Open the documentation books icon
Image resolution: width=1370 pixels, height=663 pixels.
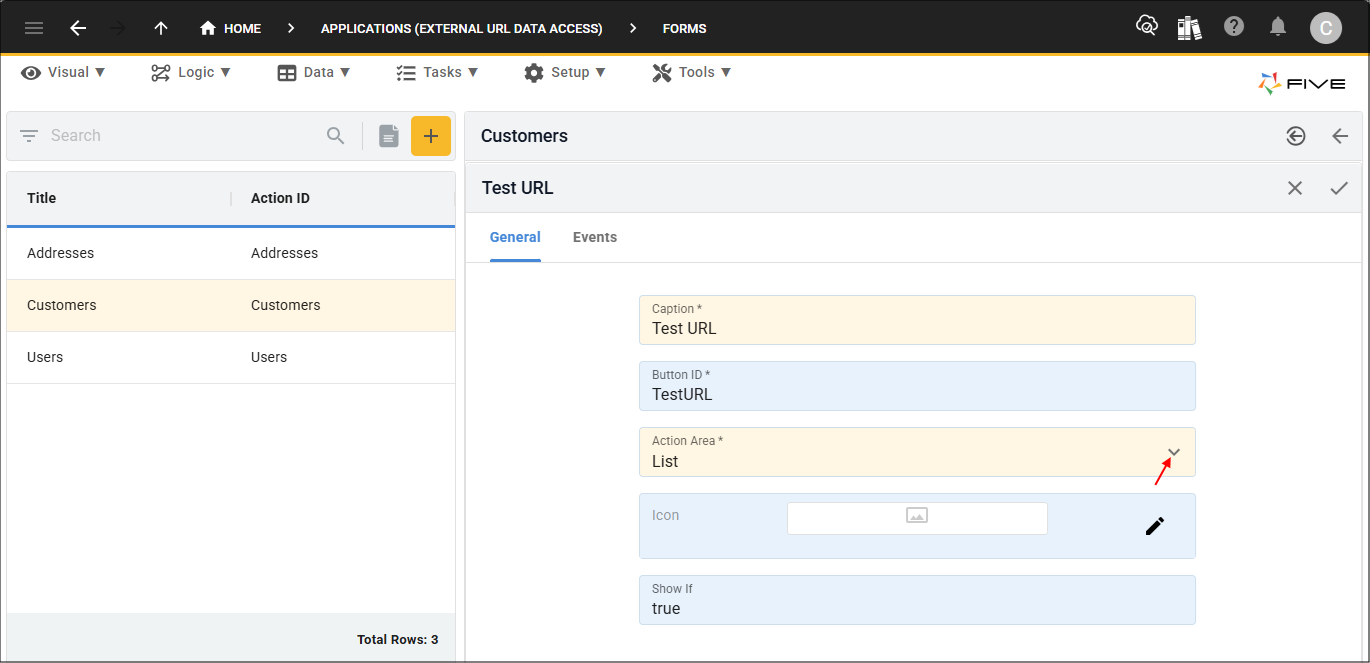coord(1189,27)
